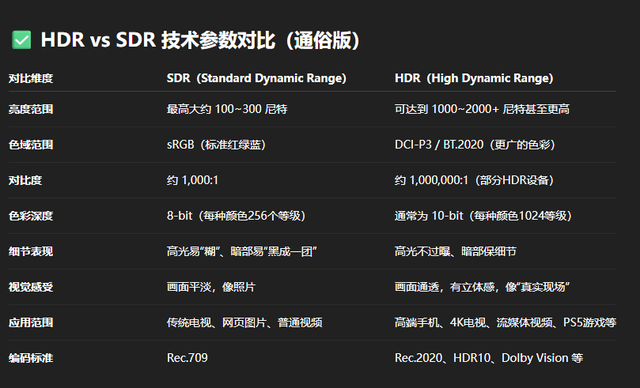Click the cell '最高大约 100~300 尼特'

(227, 109)
